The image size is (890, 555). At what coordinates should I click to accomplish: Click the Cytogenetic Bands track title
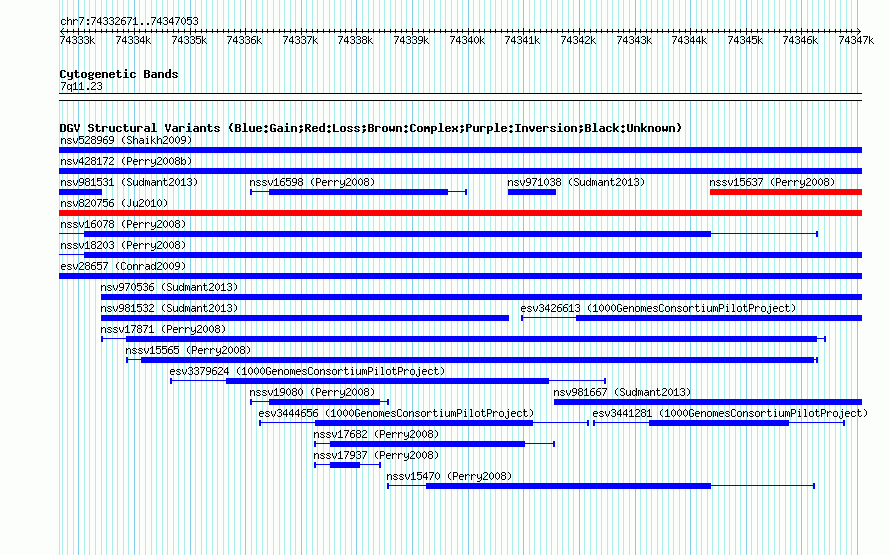tap(119, 74)
